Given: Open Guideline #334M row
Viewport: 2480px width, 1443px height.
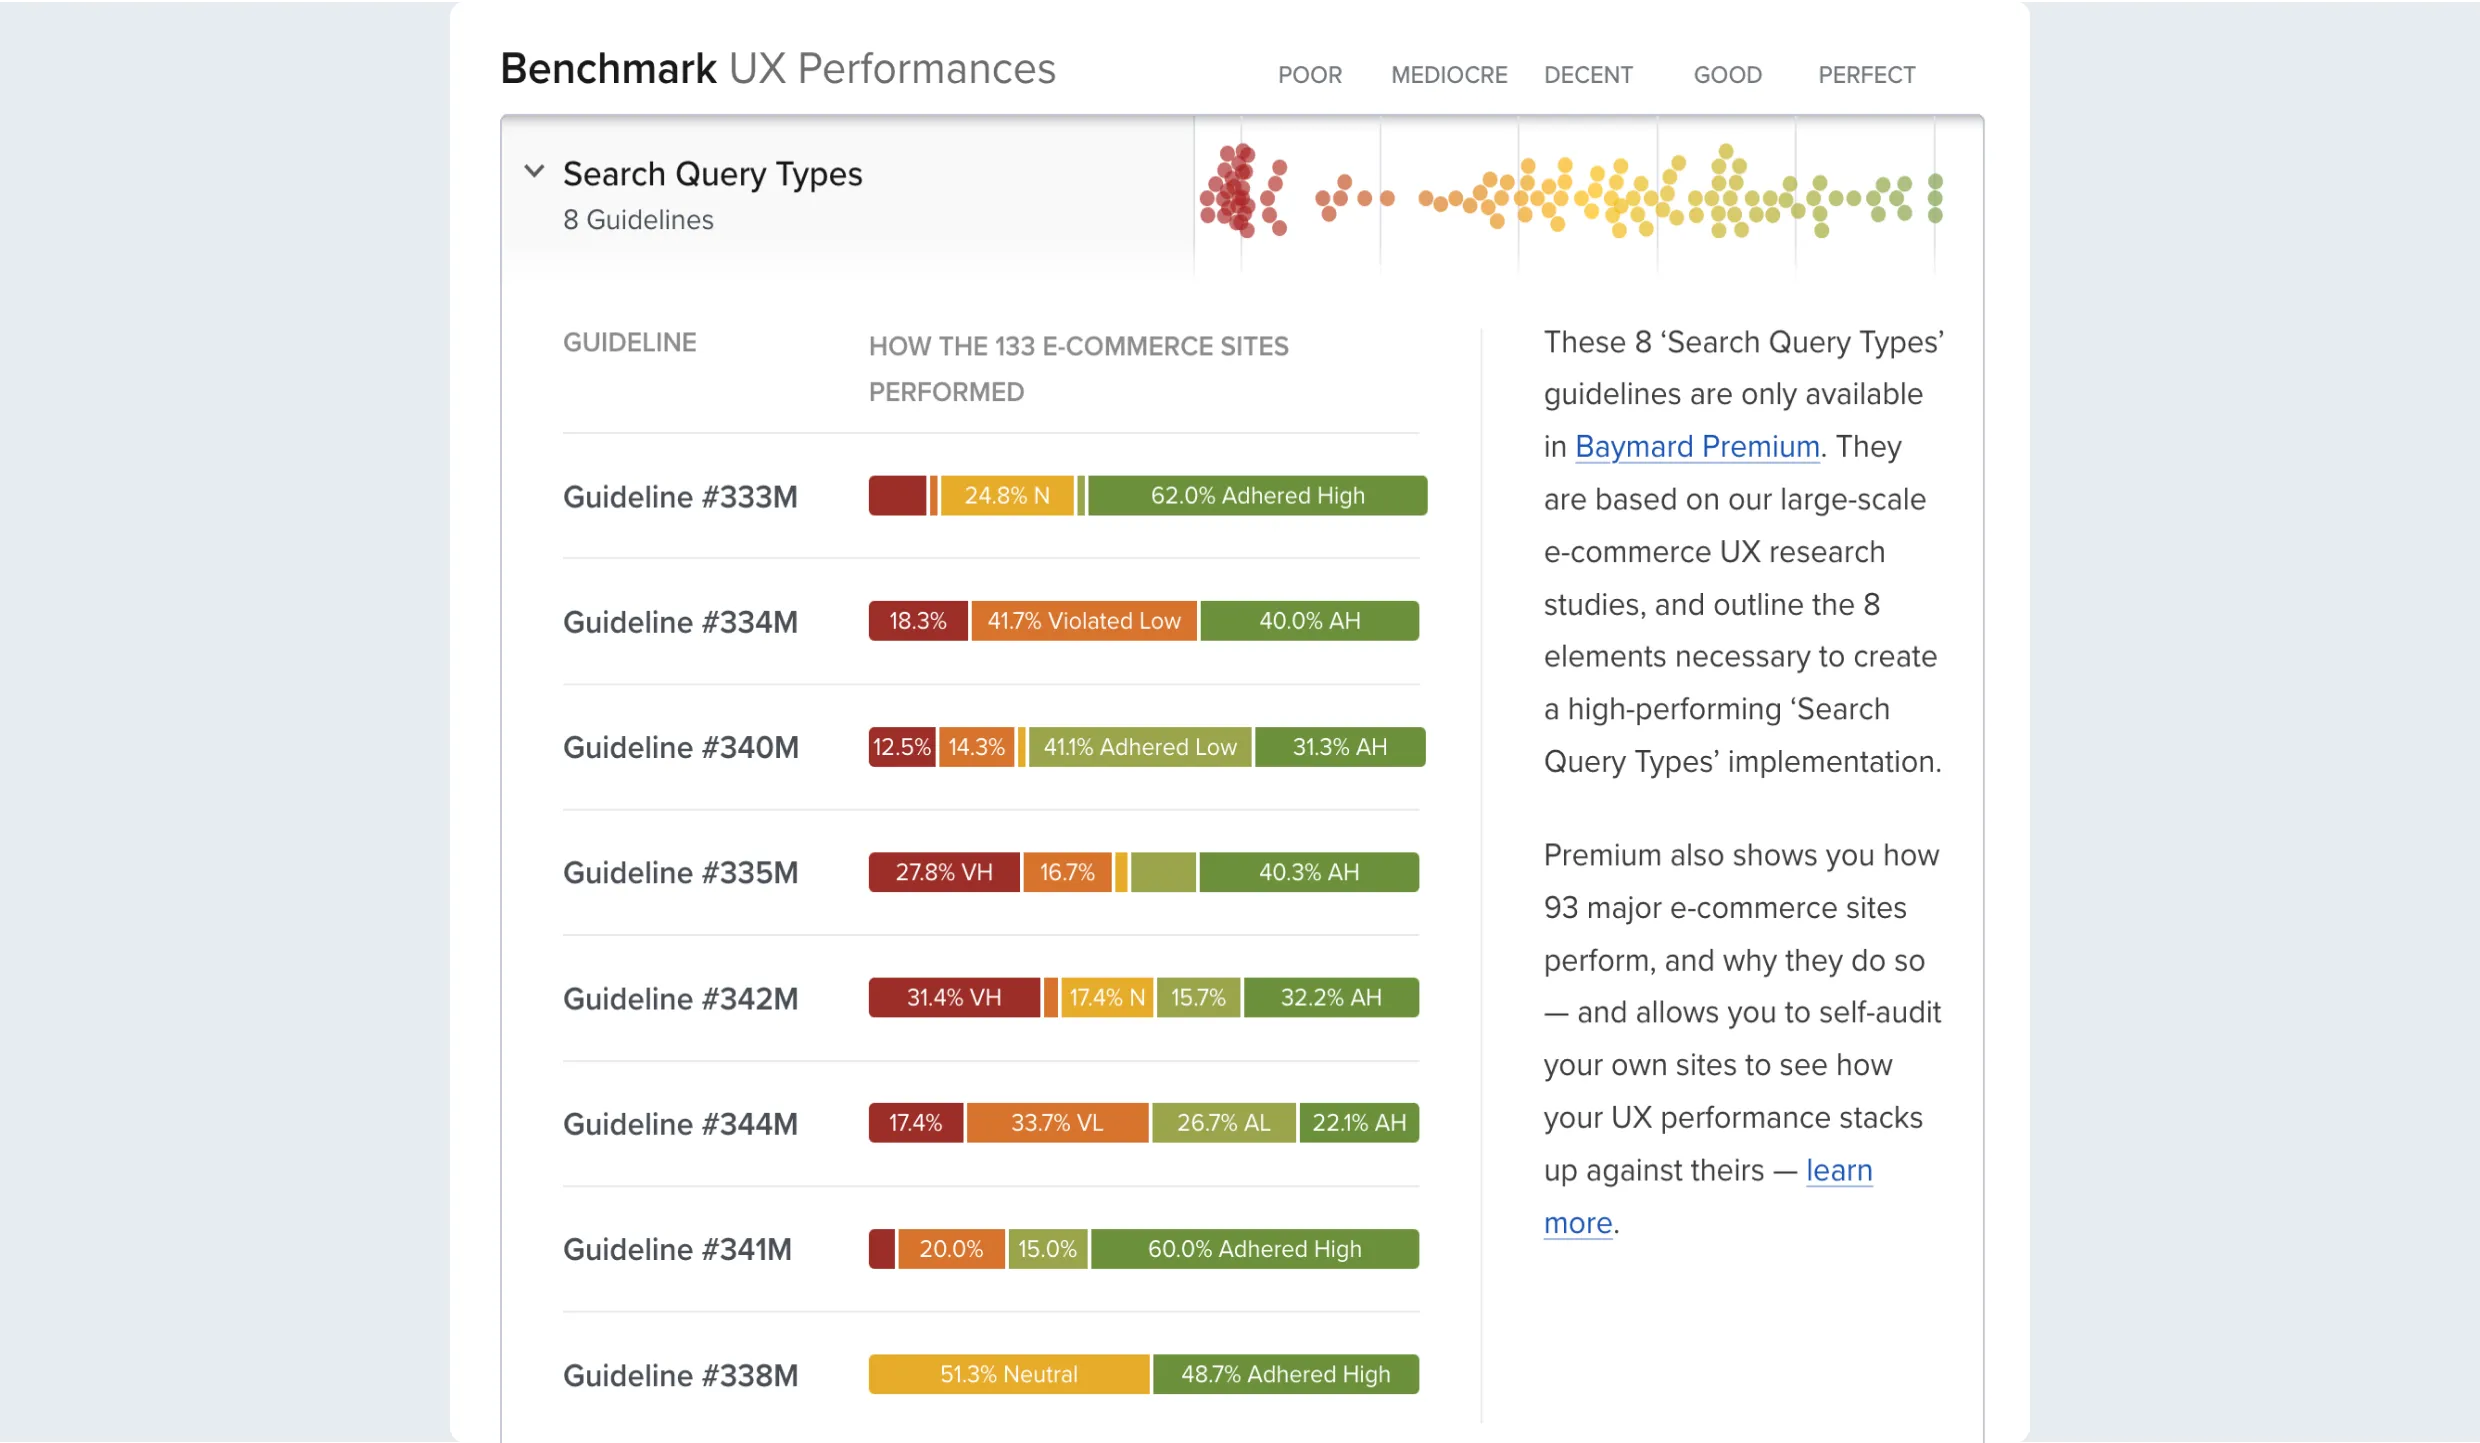Looking at the screenshot, I should (x=680, y=622).
